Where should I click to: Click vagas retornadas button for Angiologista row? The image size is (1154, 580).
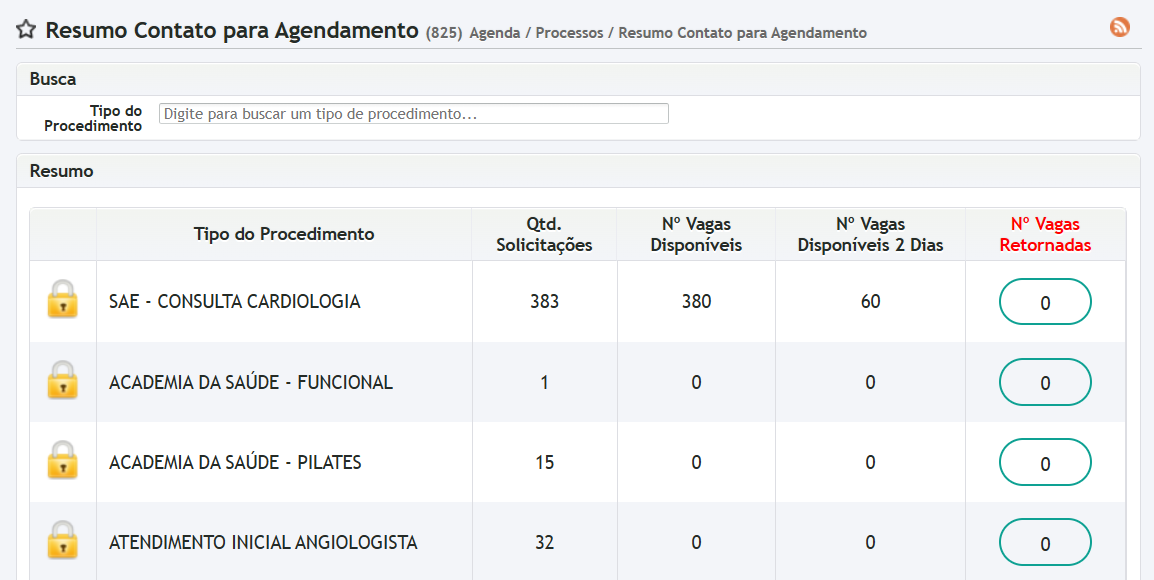coord(1045,542)
